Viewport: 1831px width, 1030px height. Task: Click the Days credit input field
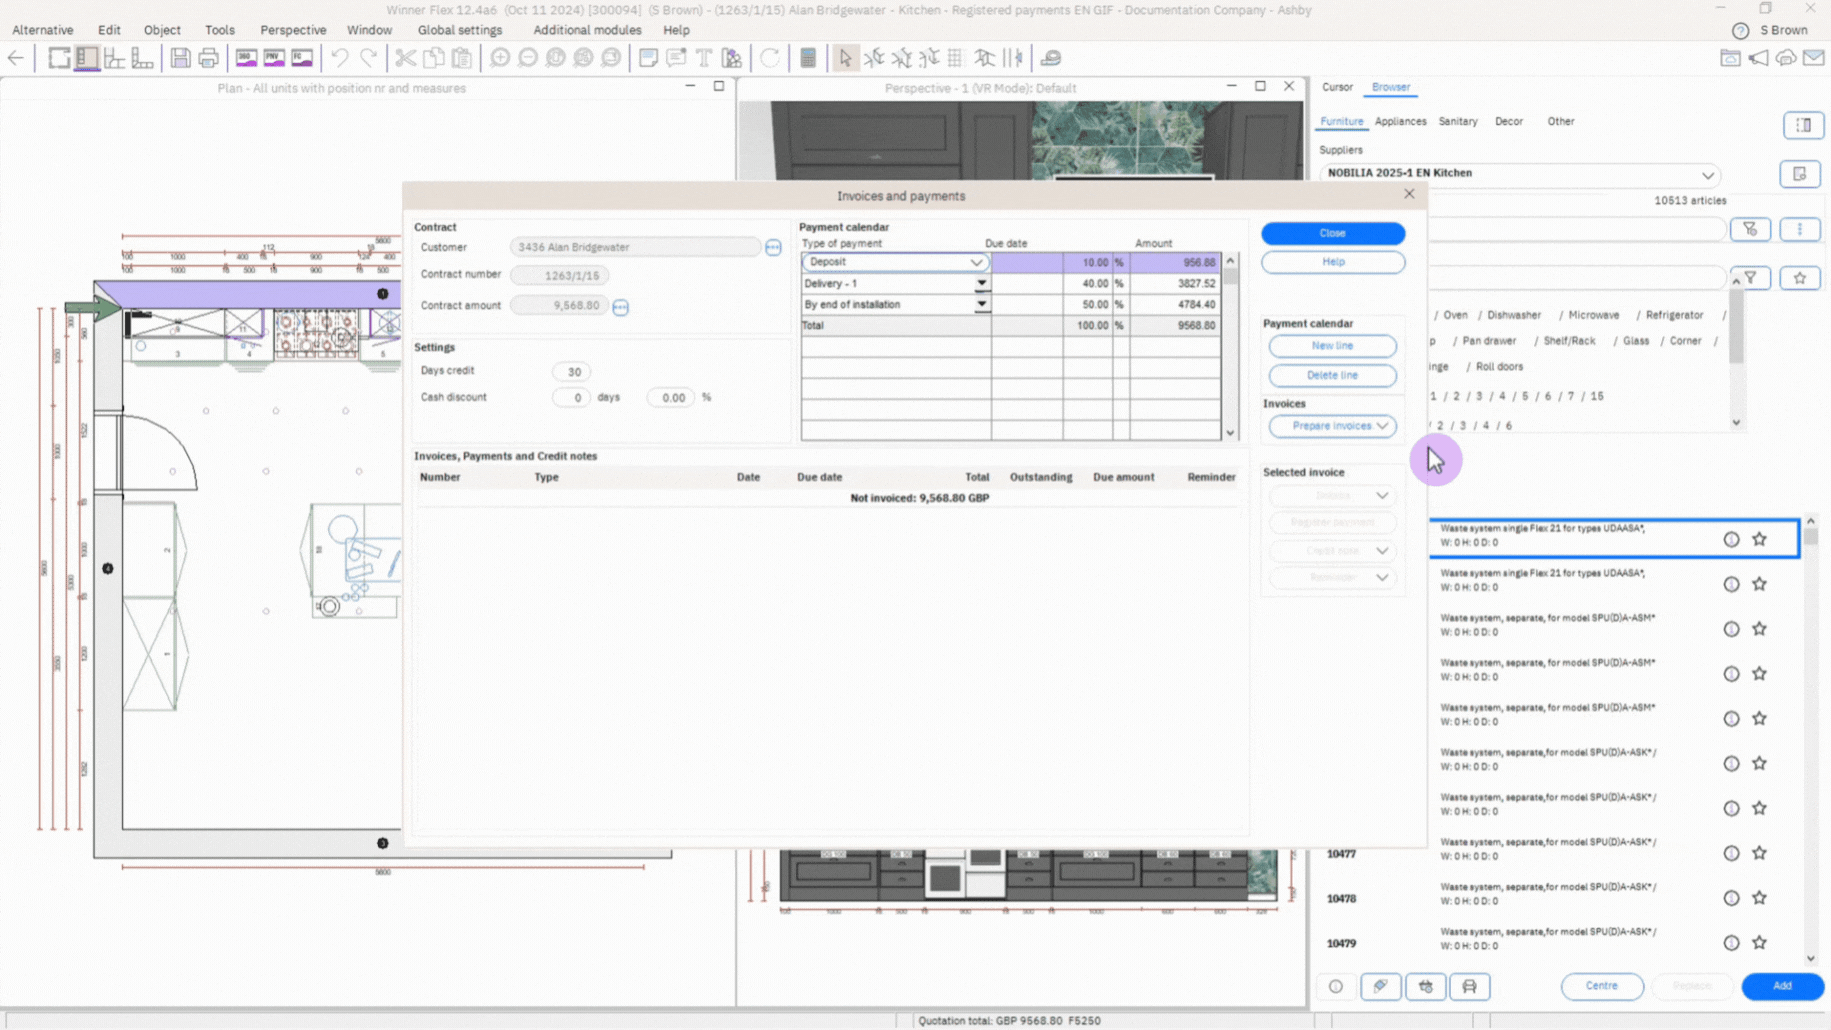(573, 372)
